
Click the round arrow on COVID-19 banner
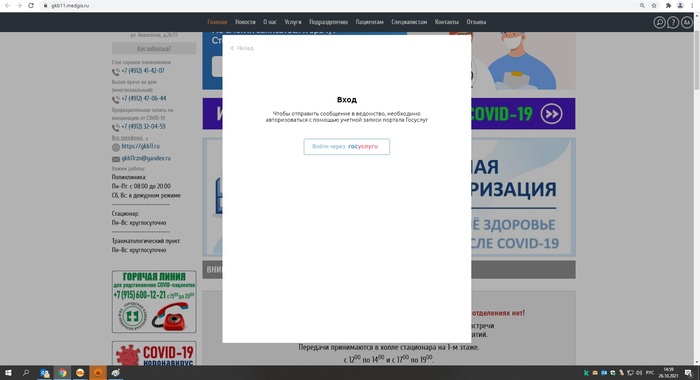pos(551,114)
